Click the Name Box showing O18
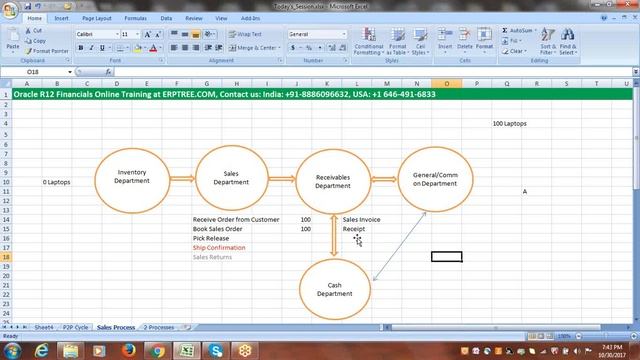The width and height of the screenshot is (640, 360). (33, 72)
